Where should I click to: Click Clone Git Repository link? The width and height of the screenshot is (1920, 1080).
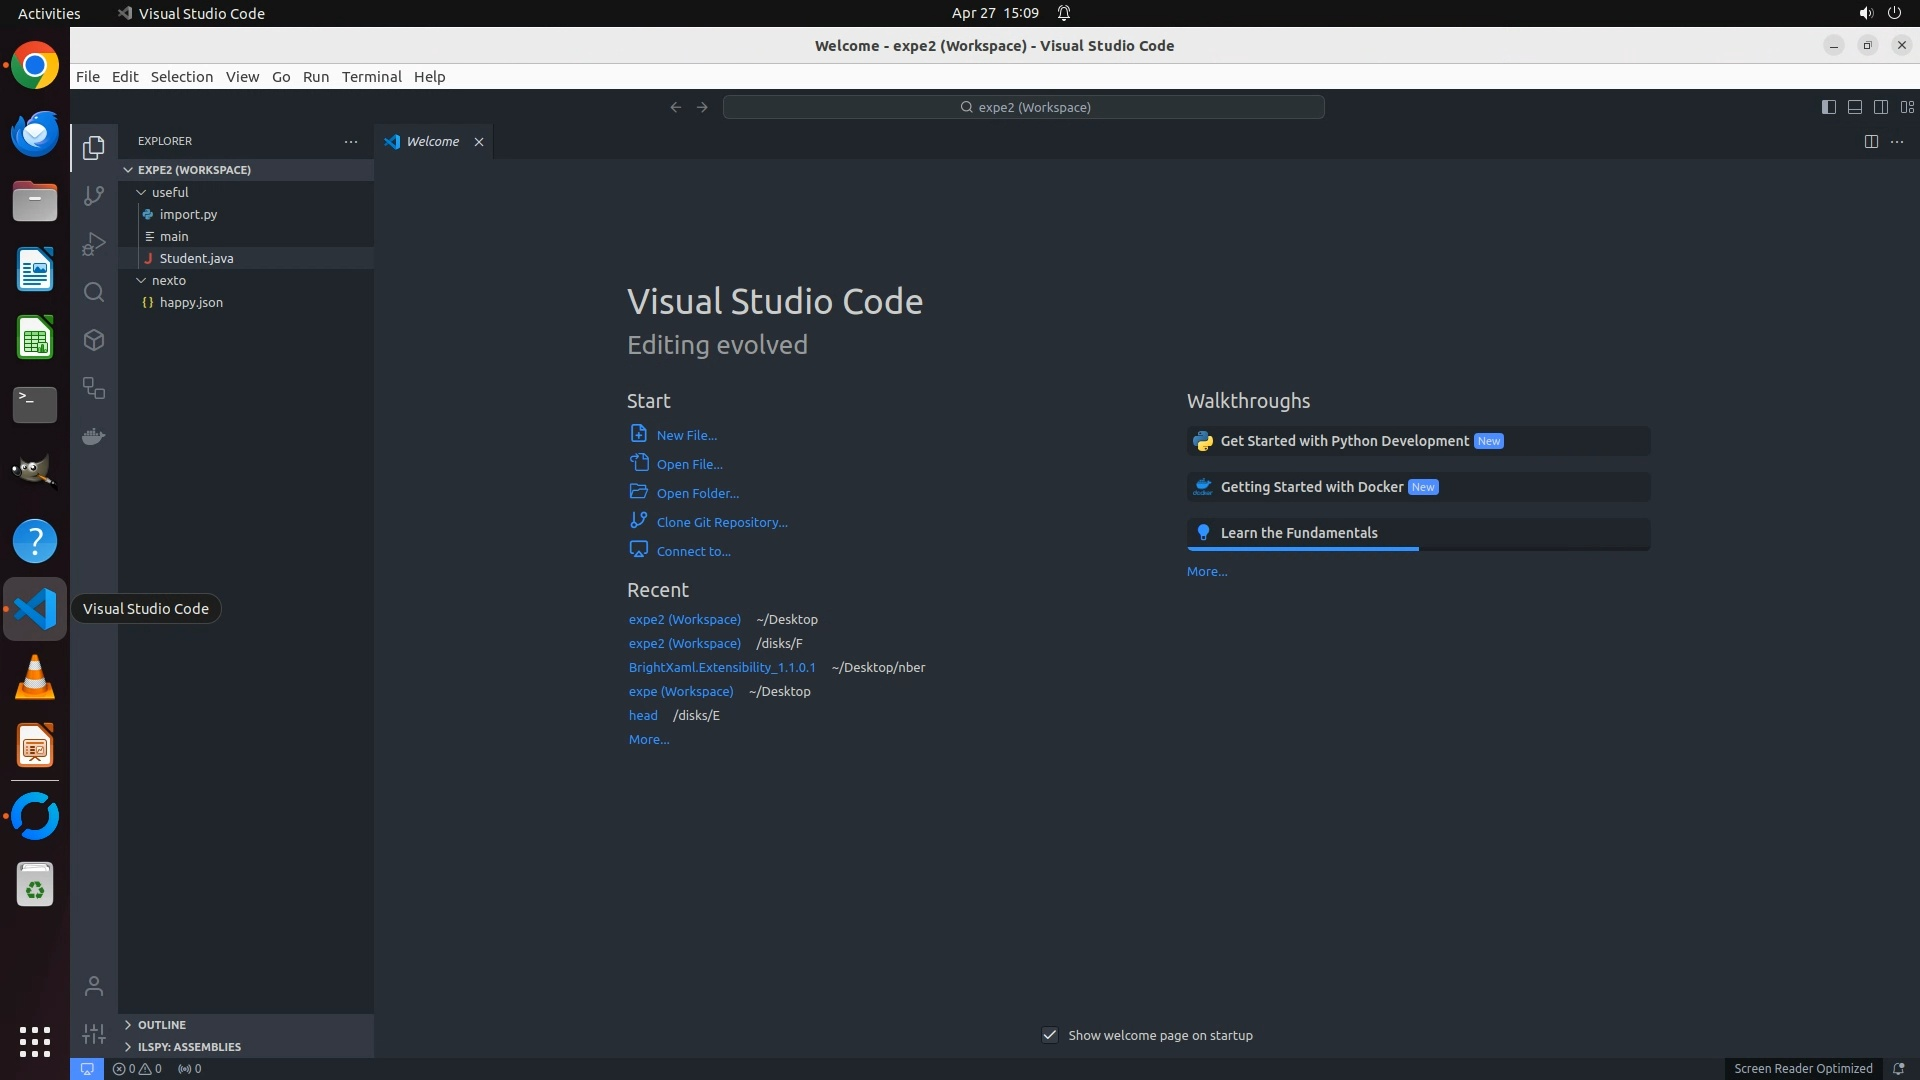721,522
